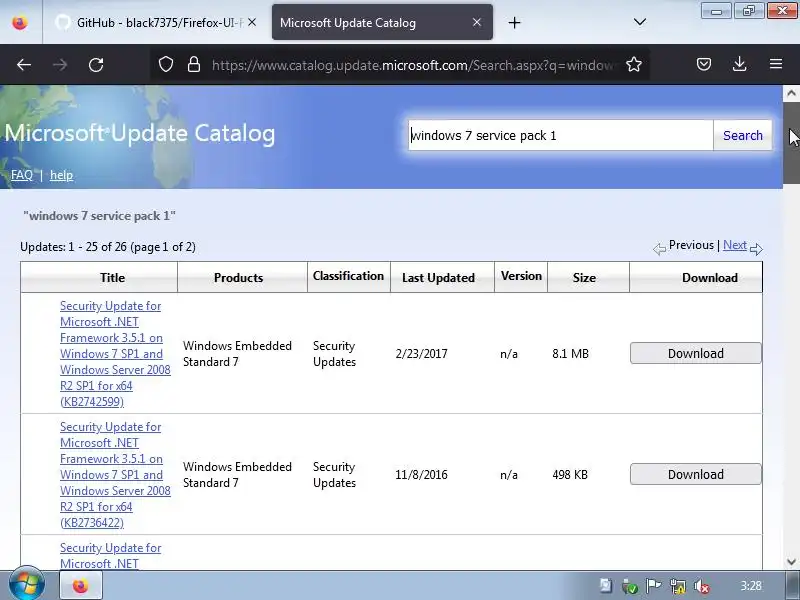The height and width of the screenshot is (600, 800).
Task: Sort by the Size column header
Action: [x=584, y=278]
